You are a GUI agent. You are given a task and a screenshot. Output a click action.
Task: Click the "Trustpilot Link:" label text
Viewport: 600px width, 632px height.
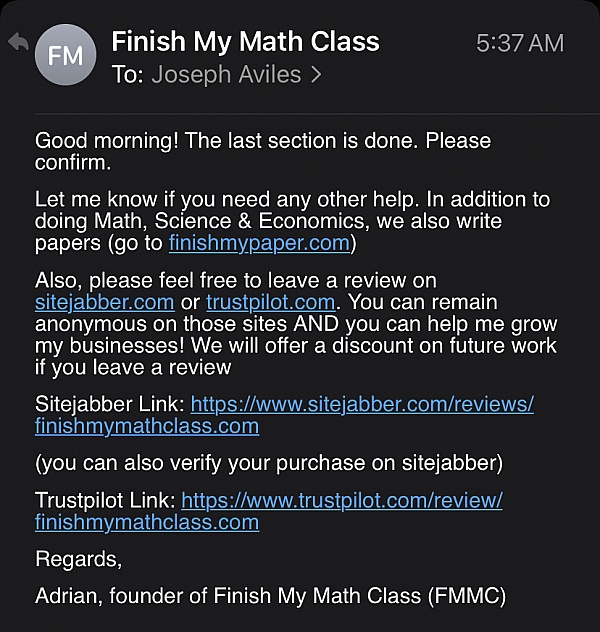104,500
